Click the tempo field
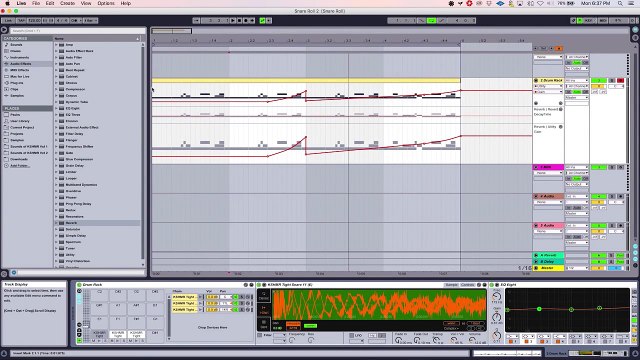The image size is (640, 360). tap(34, 20)
